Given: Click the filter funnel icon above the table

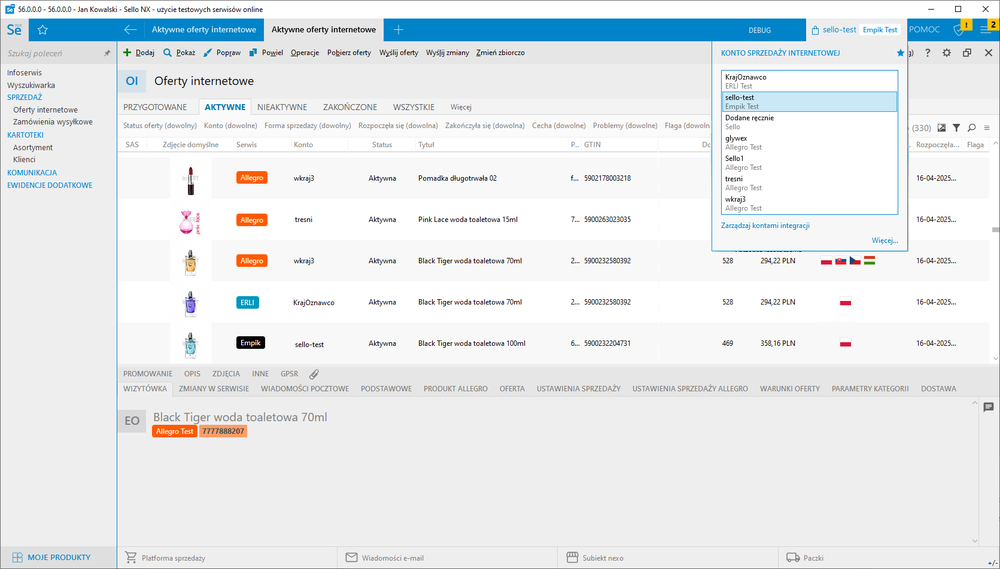Looking at the screenshot, I should click(956, 128).
